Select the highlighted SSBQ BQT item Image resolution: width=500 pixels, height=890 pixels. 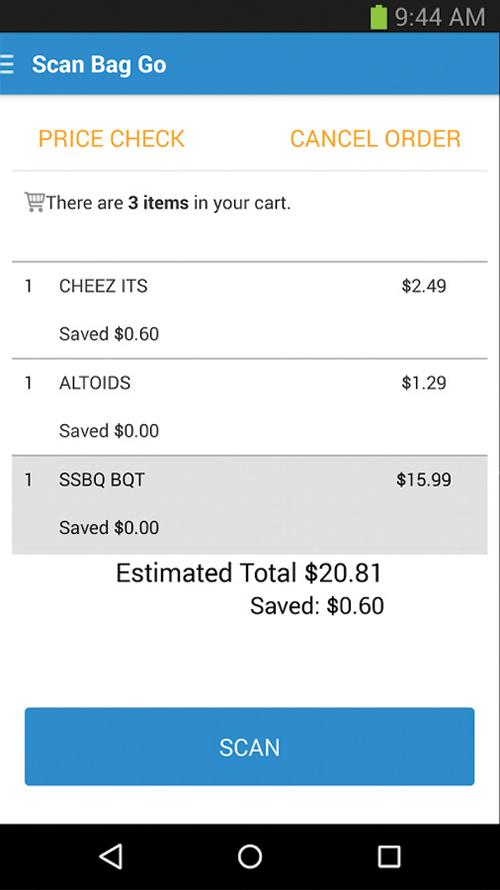pos(249,505)
